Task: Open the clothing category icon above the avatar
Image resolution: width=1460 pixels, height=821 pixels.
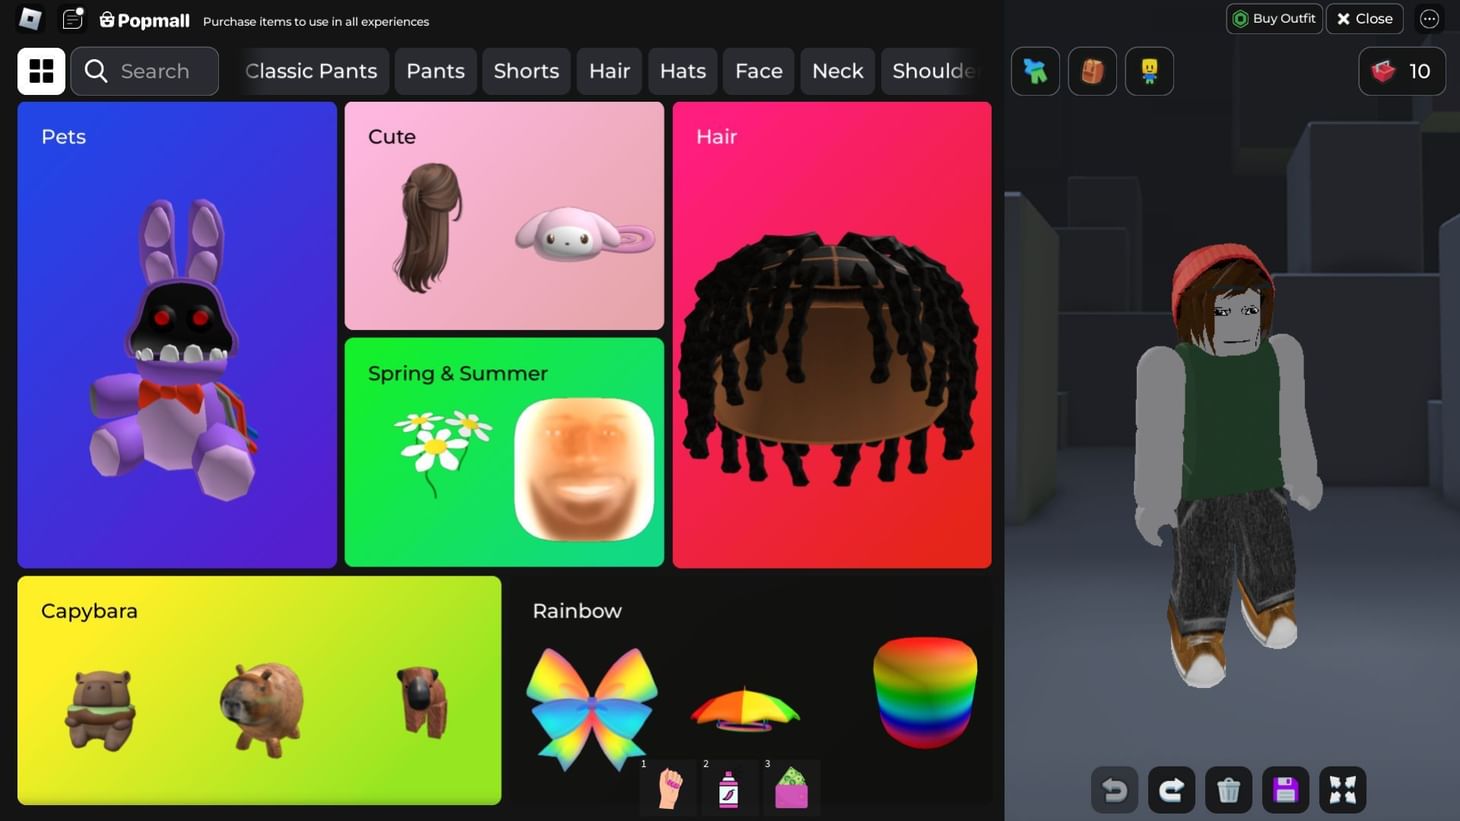Action: (x=1035, y=71)
